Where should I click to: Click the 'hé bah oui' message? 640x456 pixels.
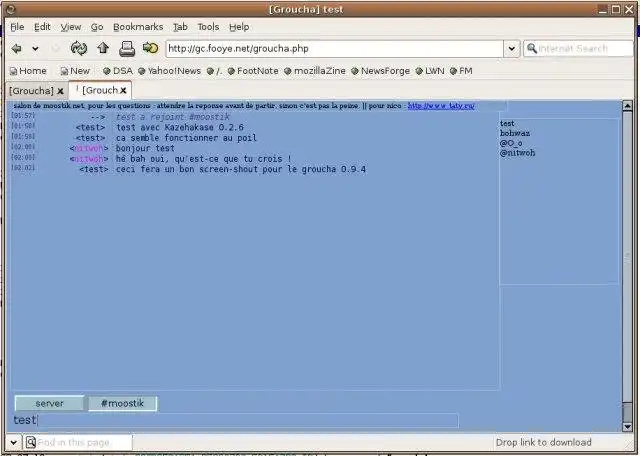click(203, 159)
